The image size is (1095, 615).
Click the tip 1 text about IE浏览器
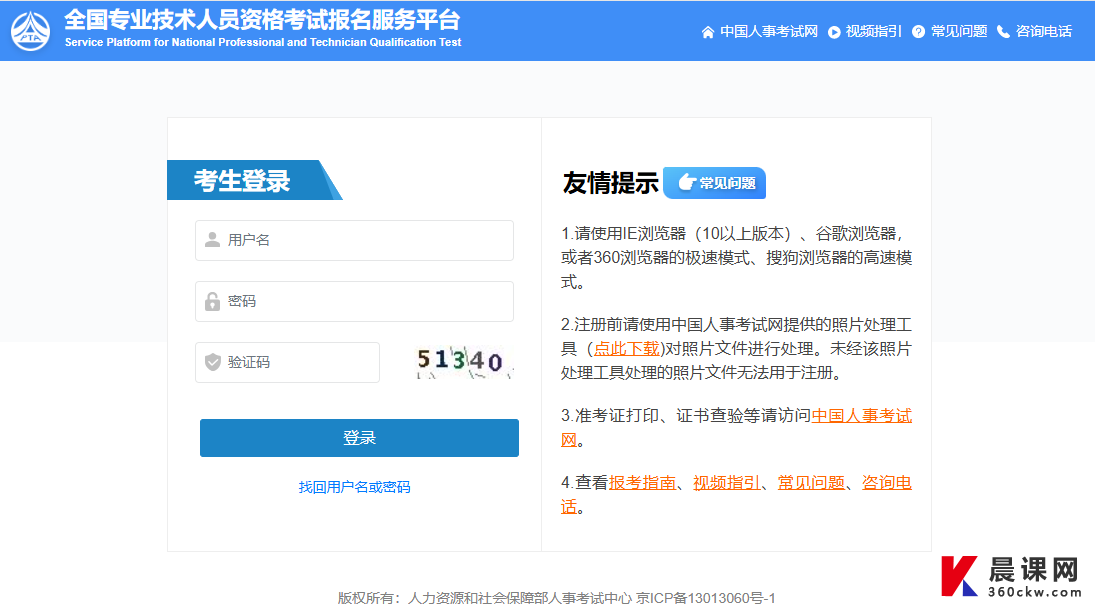[x=736, y=258]
